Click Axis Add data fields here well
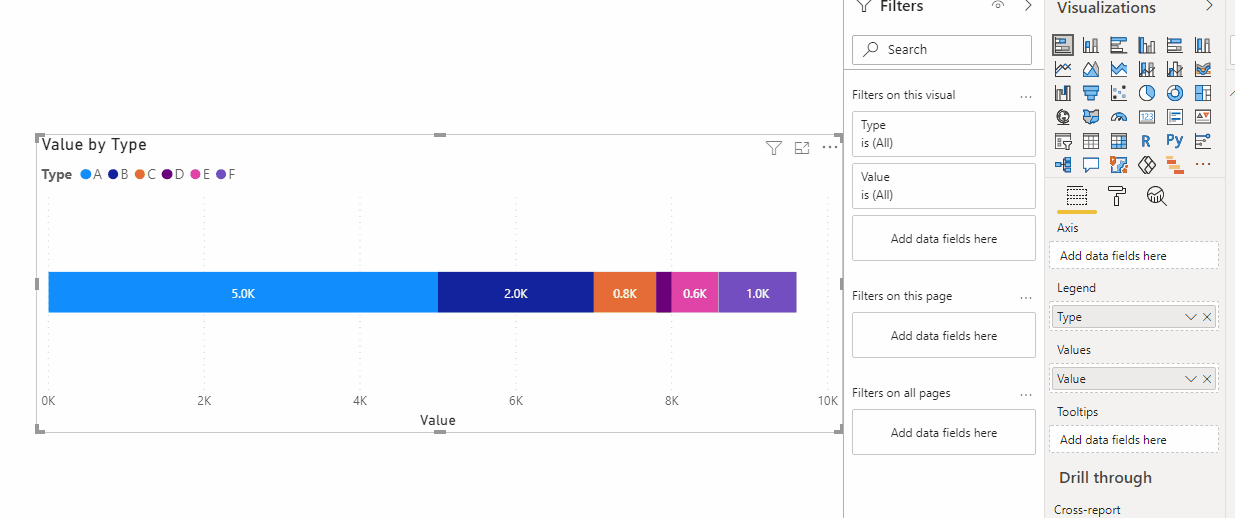The width and height of the screenshot is (1235, 518). (1134, 256)
